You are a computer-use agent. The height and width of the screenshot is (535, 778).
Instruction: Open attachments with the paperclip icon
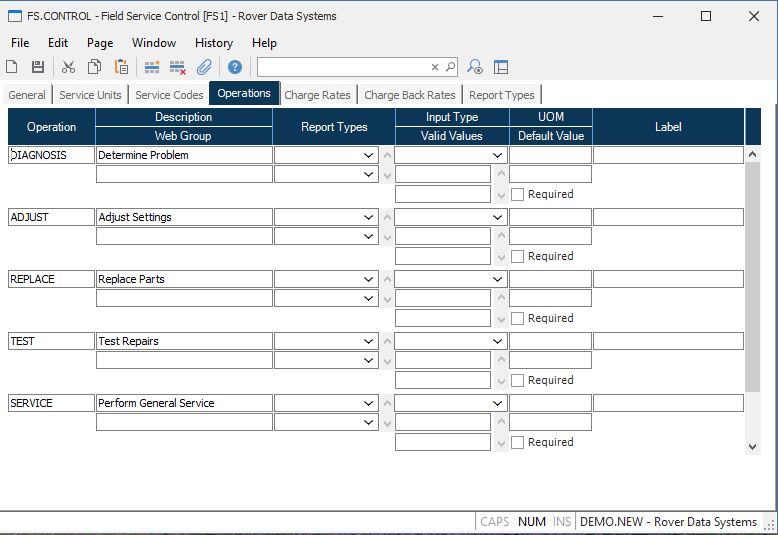click(204, 67)
